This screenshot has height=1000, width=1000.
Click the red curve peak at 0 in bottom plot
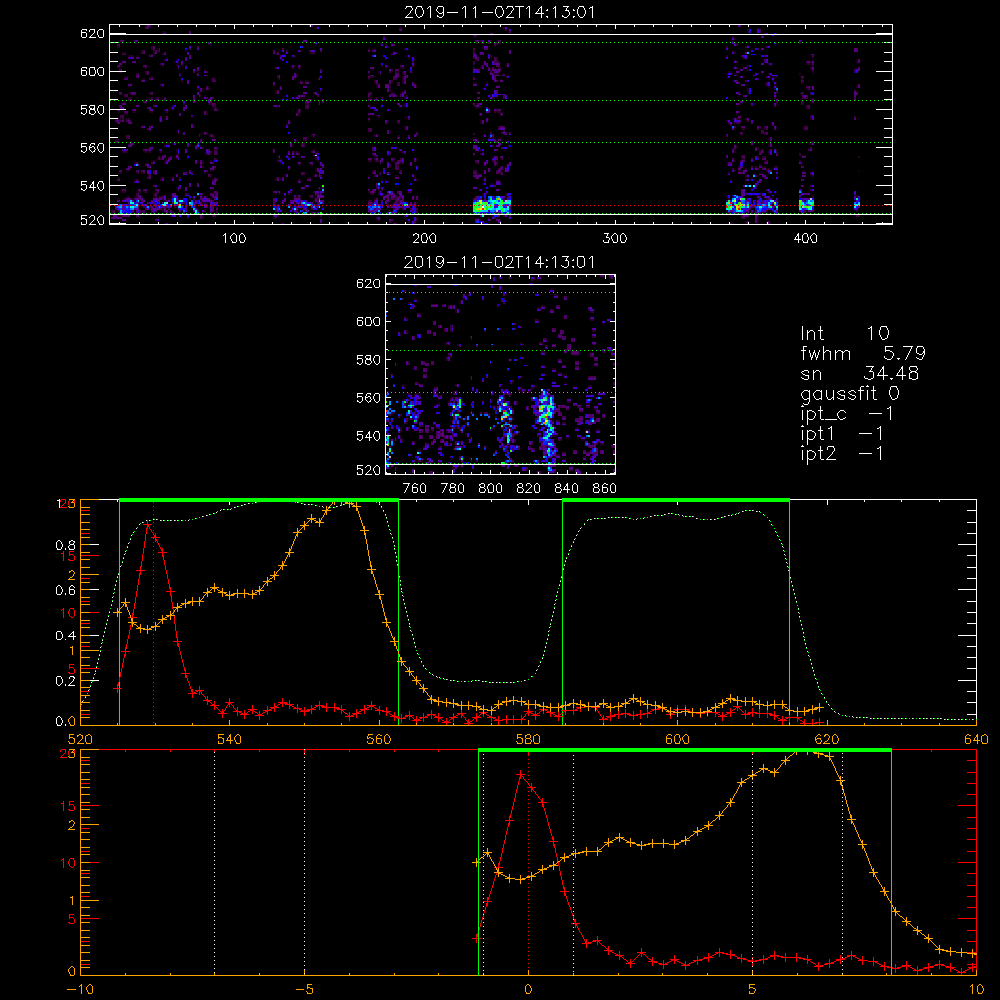pos(521,774)
